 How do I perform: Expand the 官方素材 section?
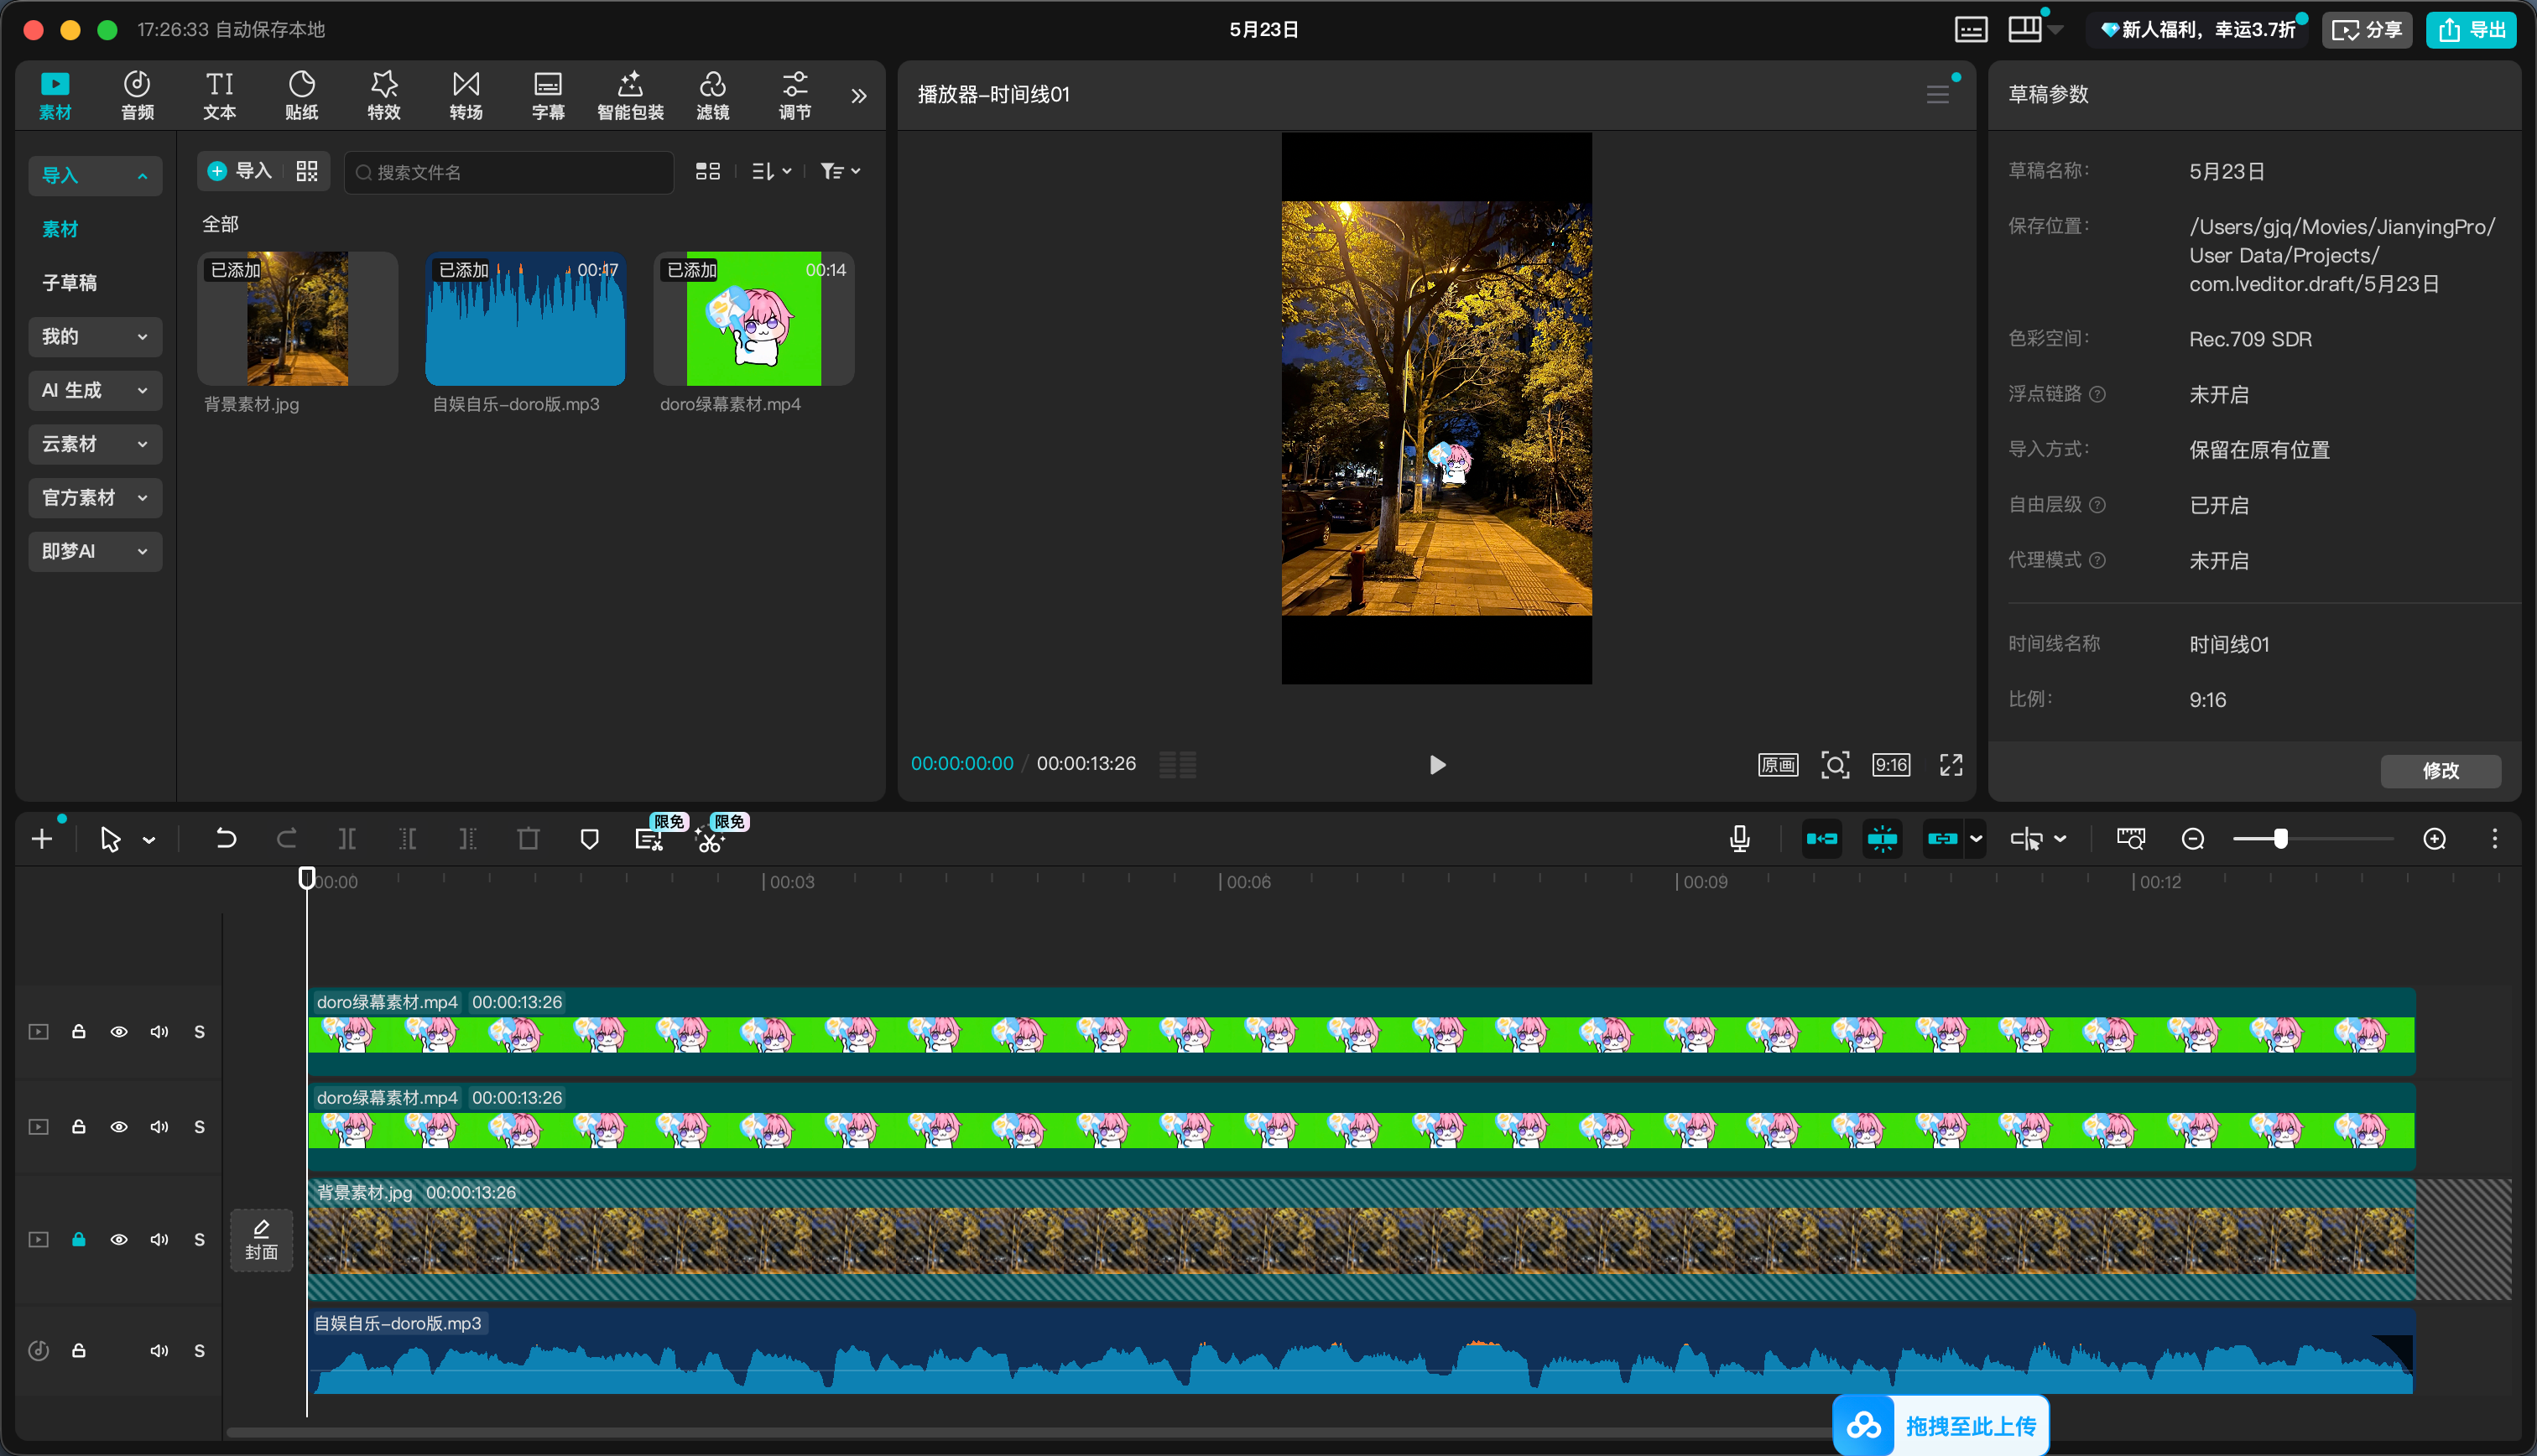point(95,498)
